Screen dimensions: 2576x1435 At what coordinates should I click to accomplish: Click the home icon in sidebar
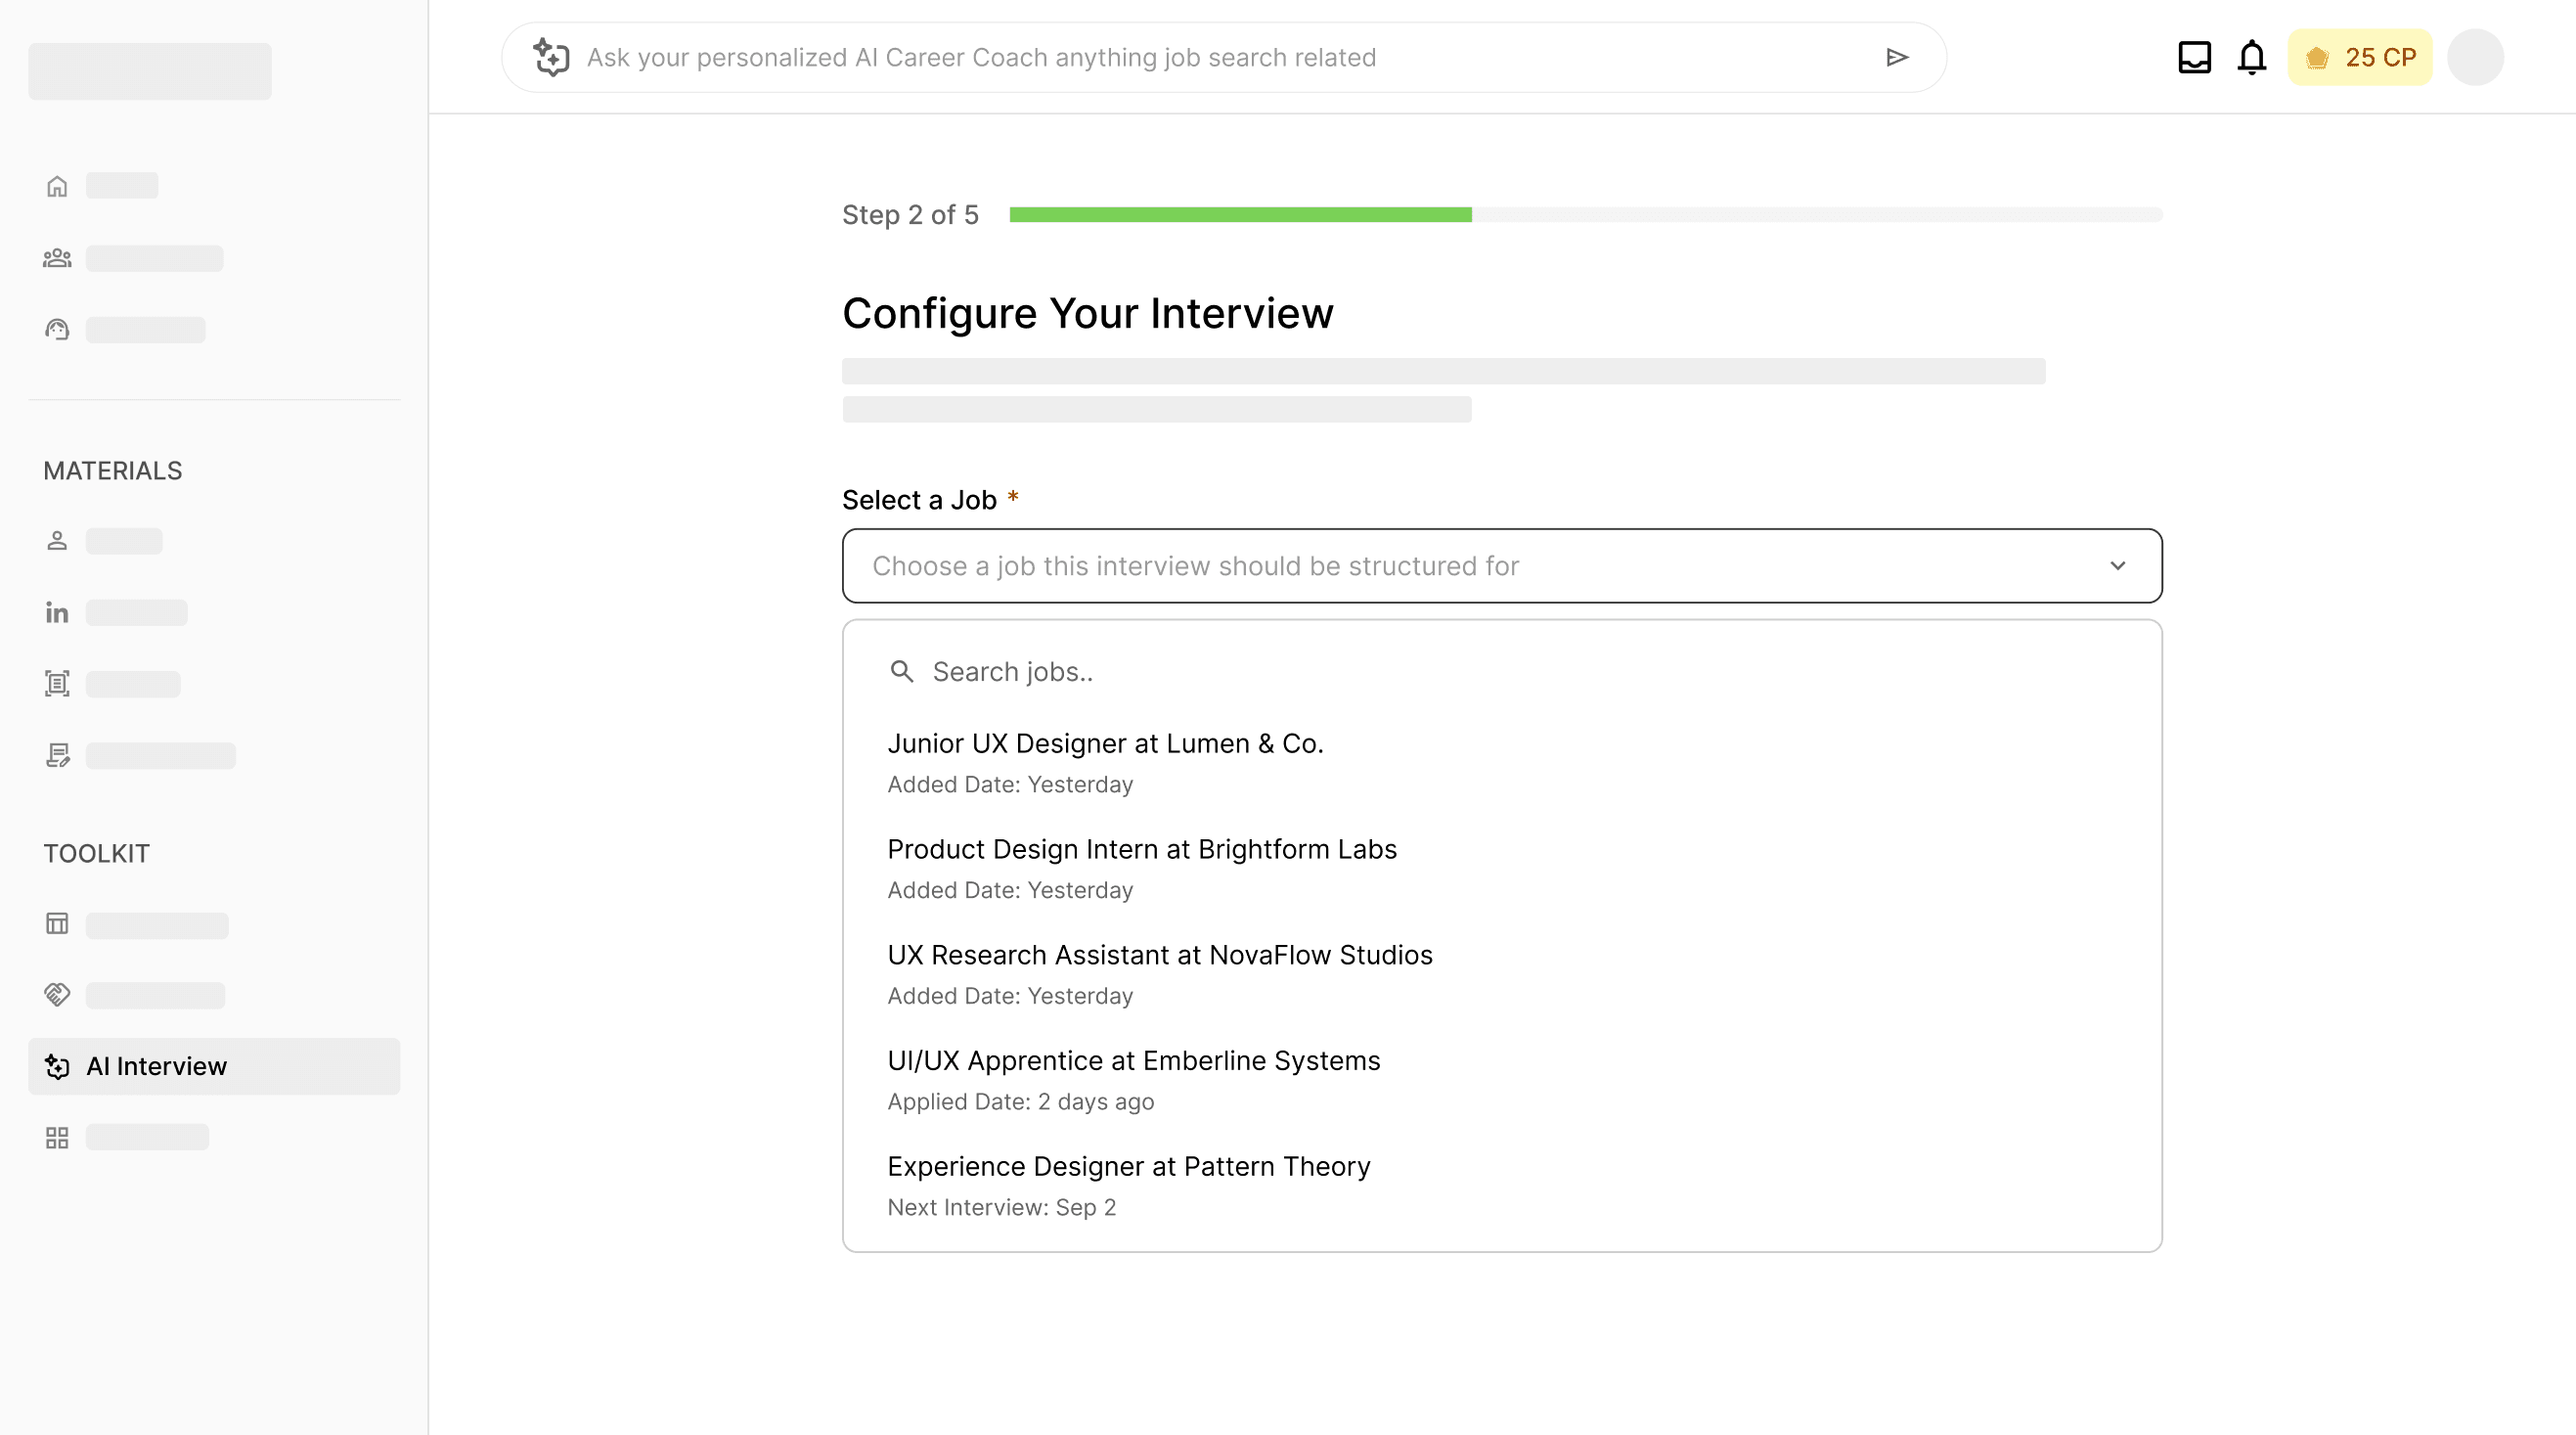click(x=57, y=186)
